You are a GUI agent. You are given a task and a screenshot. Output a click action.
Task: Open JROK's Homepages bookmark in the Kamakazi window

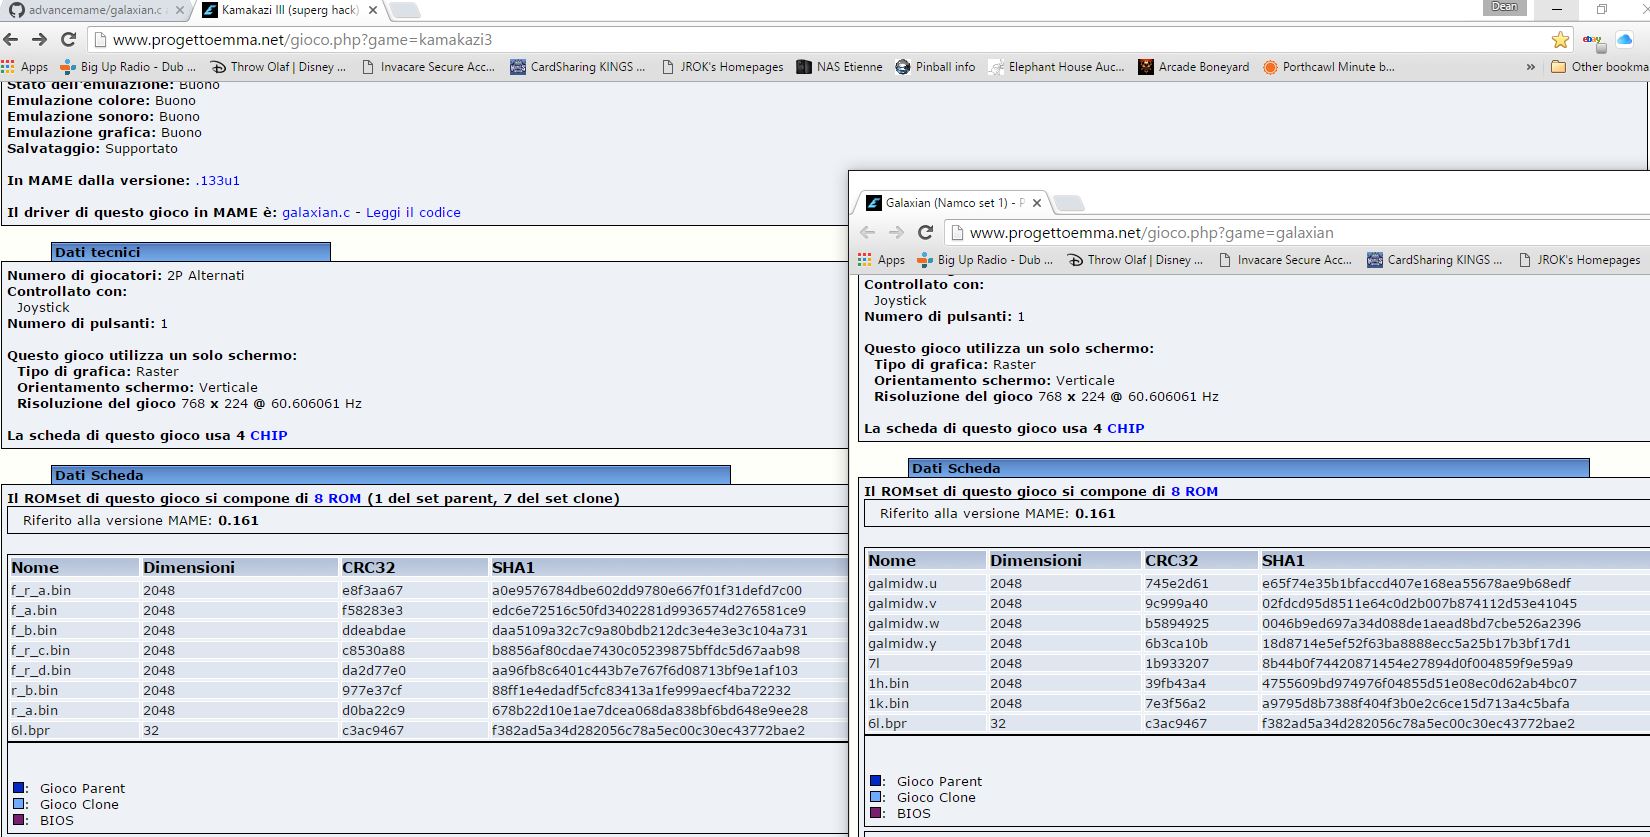click(x=722, y=67)
